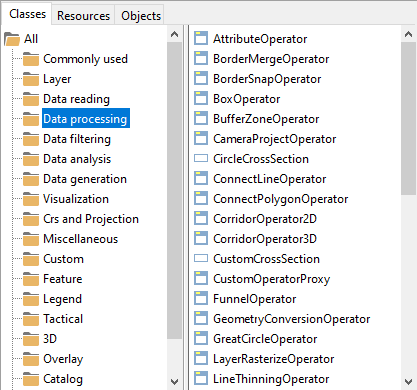Switch to the Resources tab
The image size is (417, 390).
[x=83, y=15]
